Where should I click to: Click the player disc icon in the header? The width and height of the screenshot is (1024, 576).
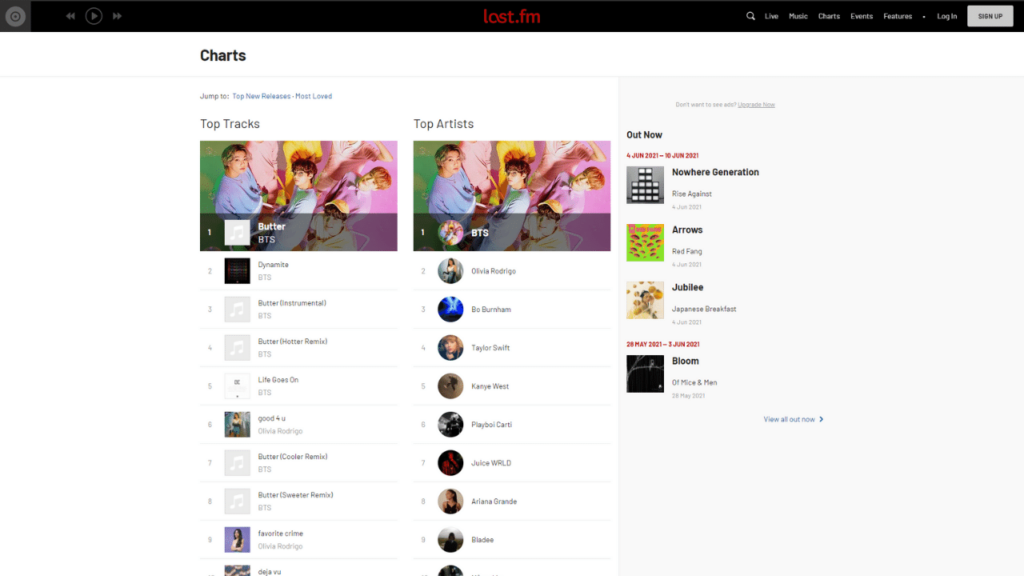pyautogui.click(x=15, y=16)
